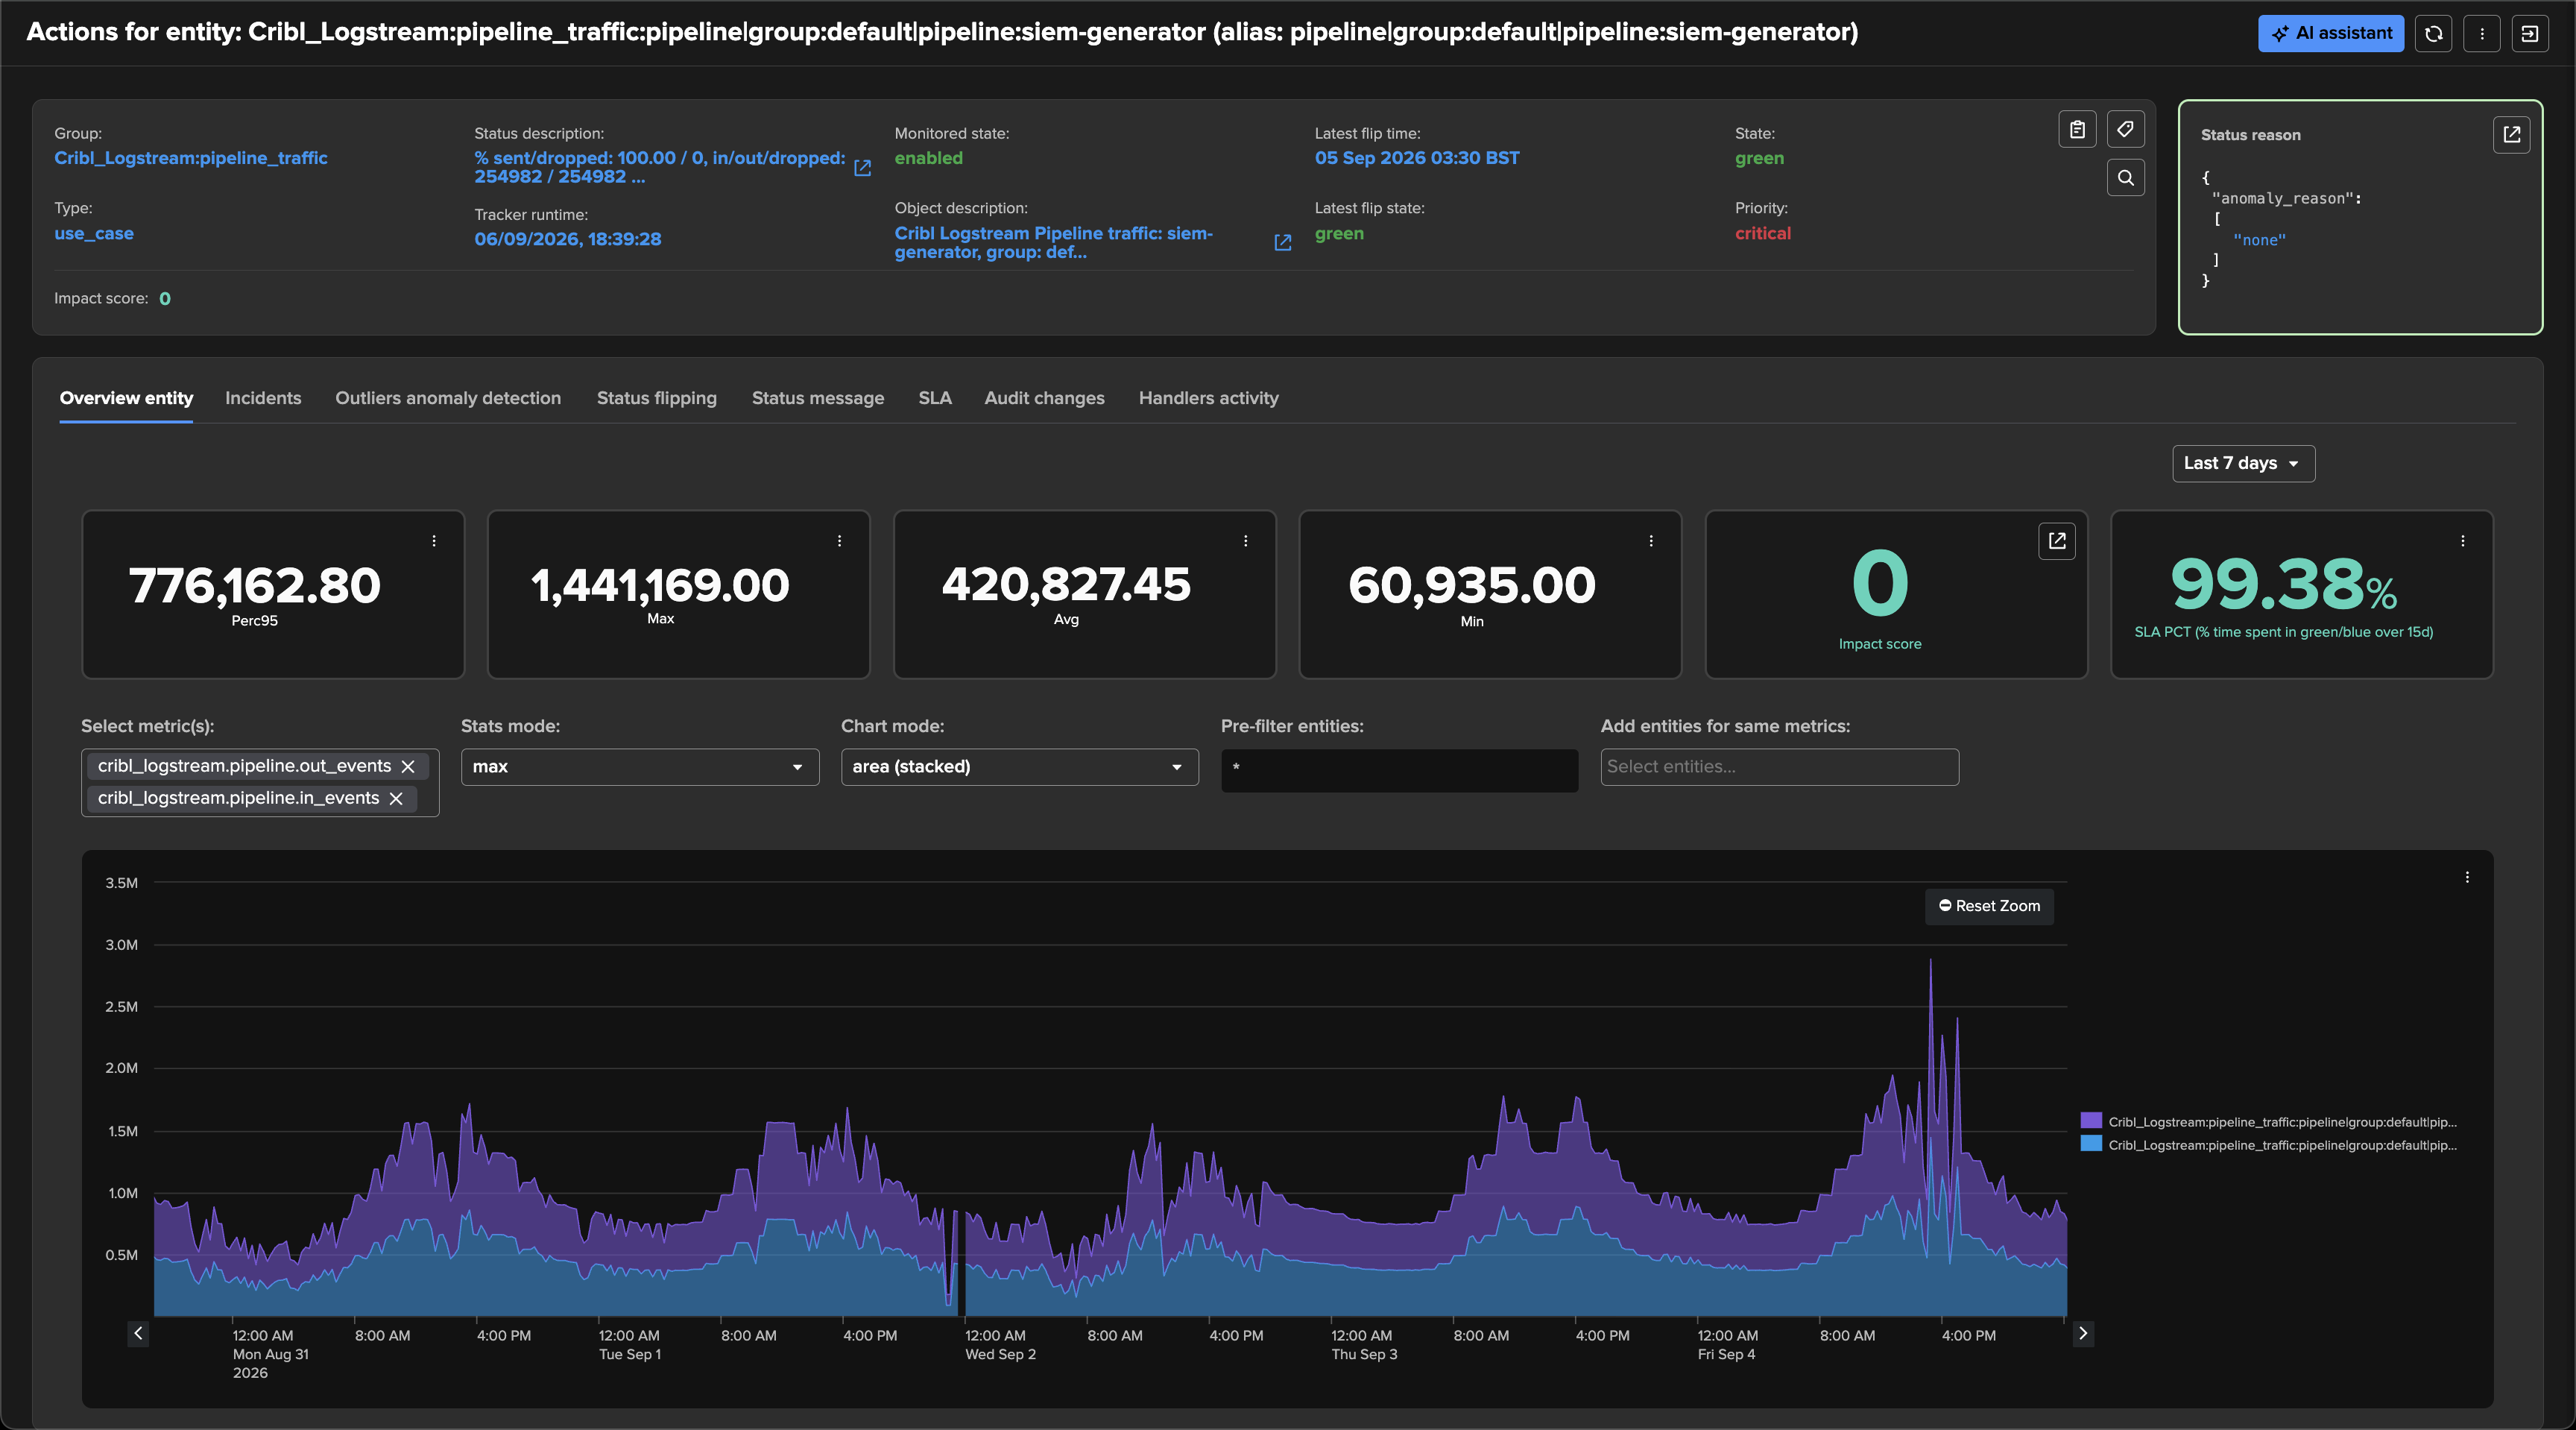Open Max card options menu
Screen dimensions: 2576x1430
point(839,541)
